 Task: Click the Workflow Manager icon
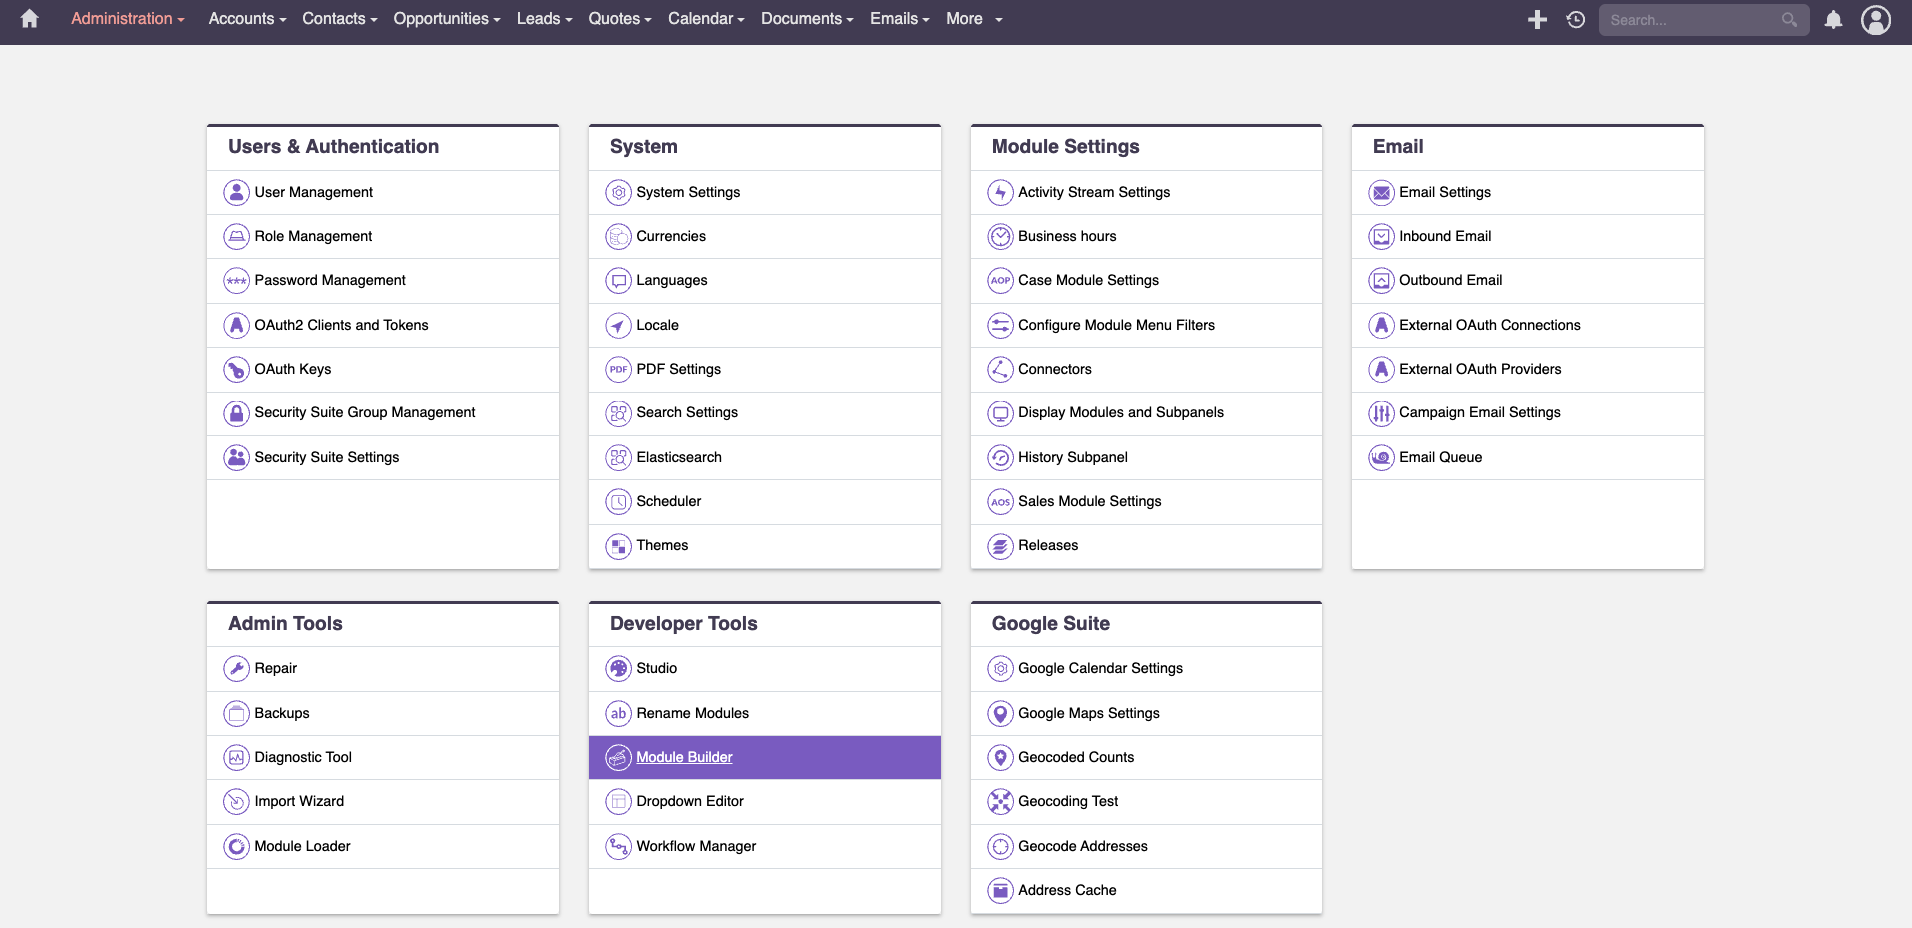click(617, 846)
